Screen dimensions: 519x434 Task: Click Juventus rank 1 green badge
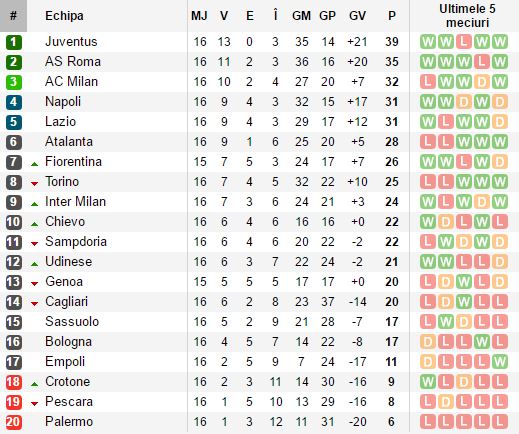point(14,42)
